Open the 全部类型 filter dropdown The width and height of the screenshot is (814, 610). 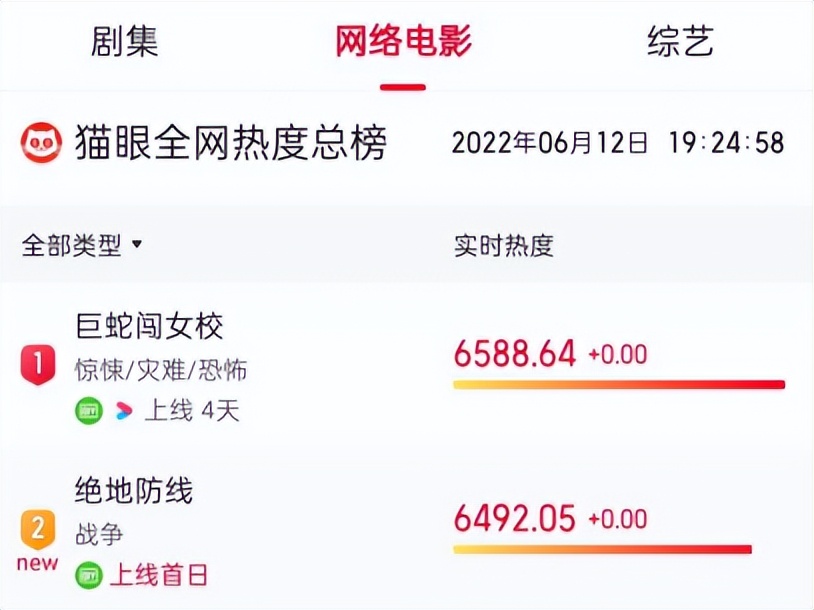click(x=75, y=244)
